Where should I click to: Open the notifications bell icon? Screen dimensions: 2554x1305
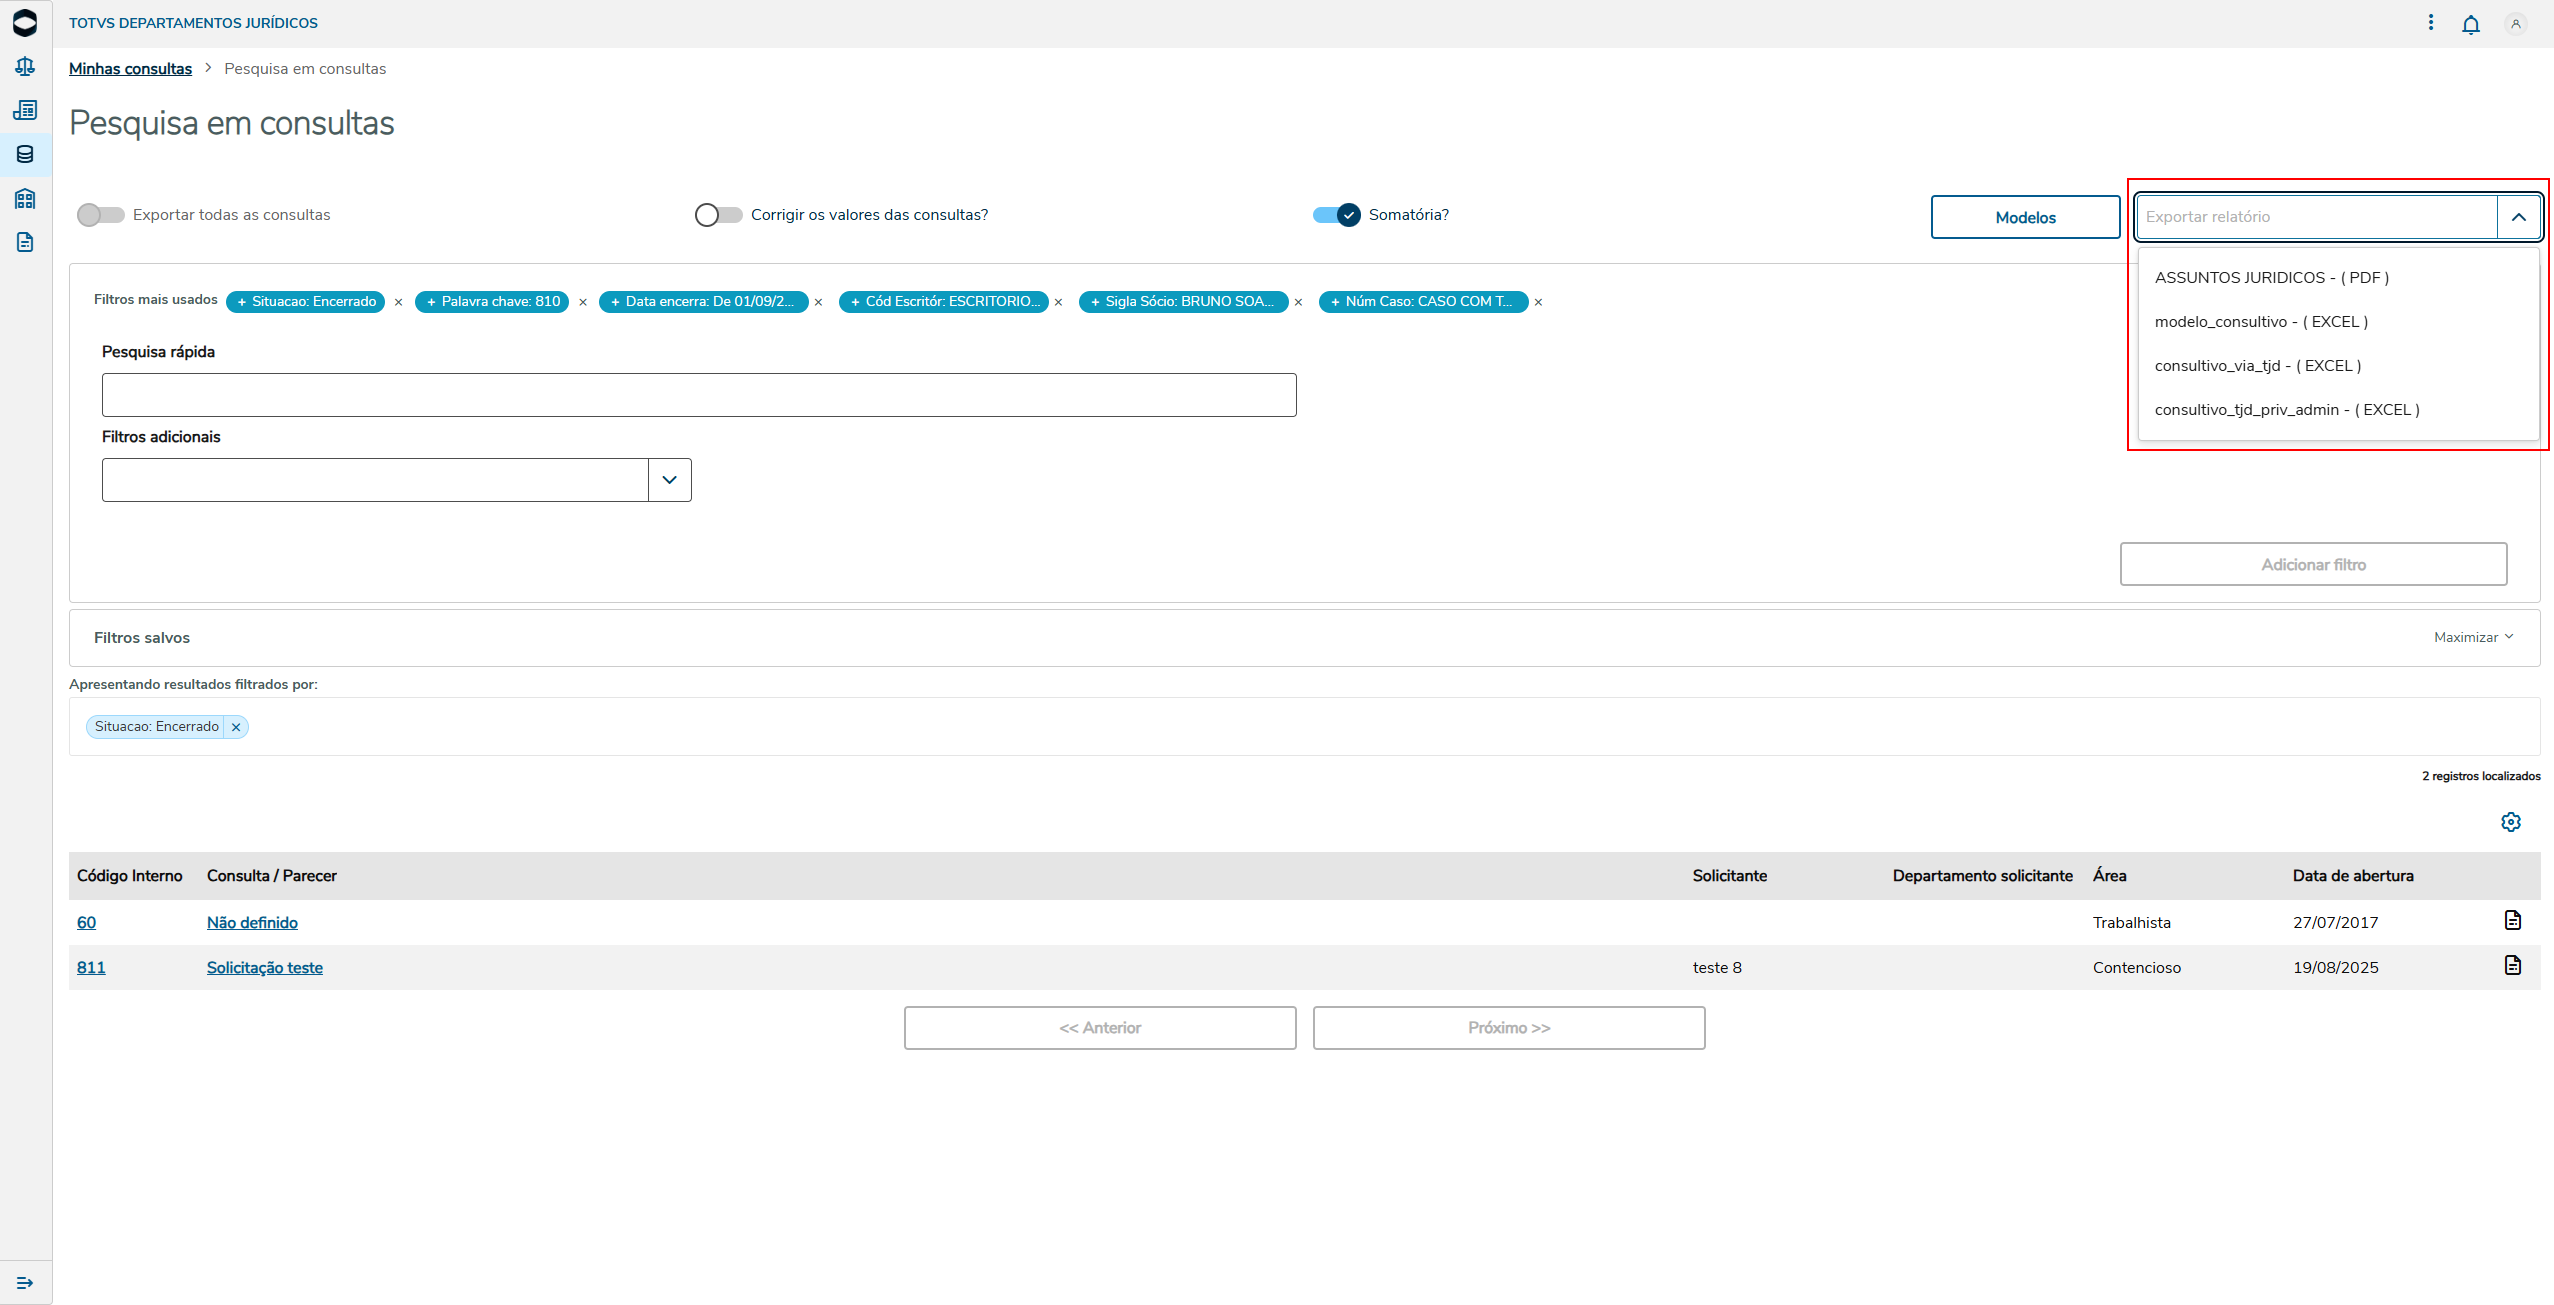tap(2470, 24)
